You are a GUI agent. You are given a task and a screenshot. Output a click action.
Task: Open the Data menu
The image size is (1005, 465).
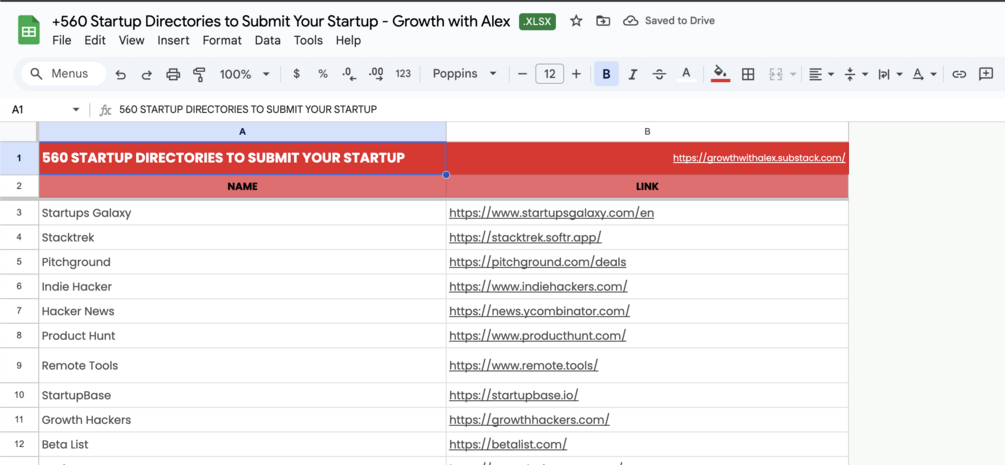(x=268, y=41)
